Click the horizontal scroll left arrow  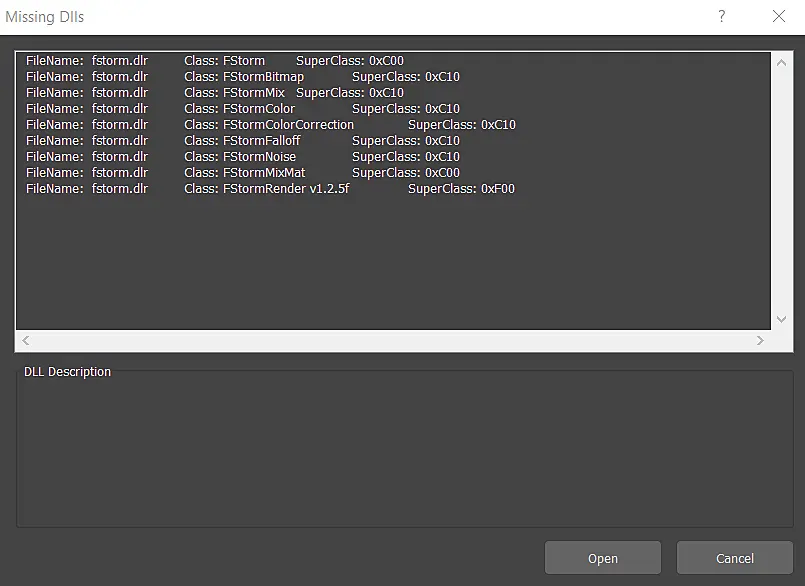(x=26, y=340)
